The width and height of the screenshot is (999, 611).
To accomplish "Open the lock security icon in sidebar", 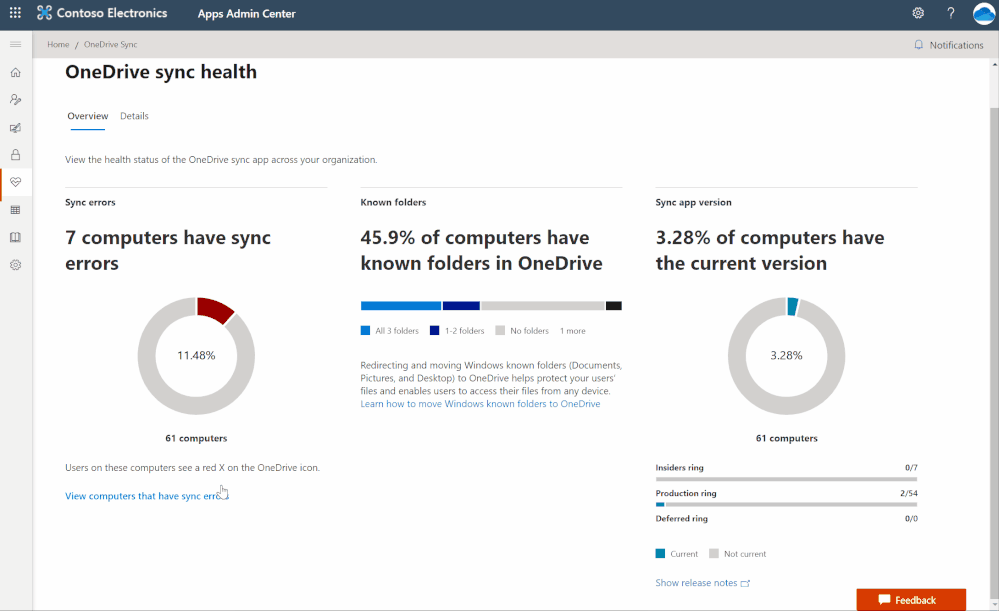I will (15, 155).
